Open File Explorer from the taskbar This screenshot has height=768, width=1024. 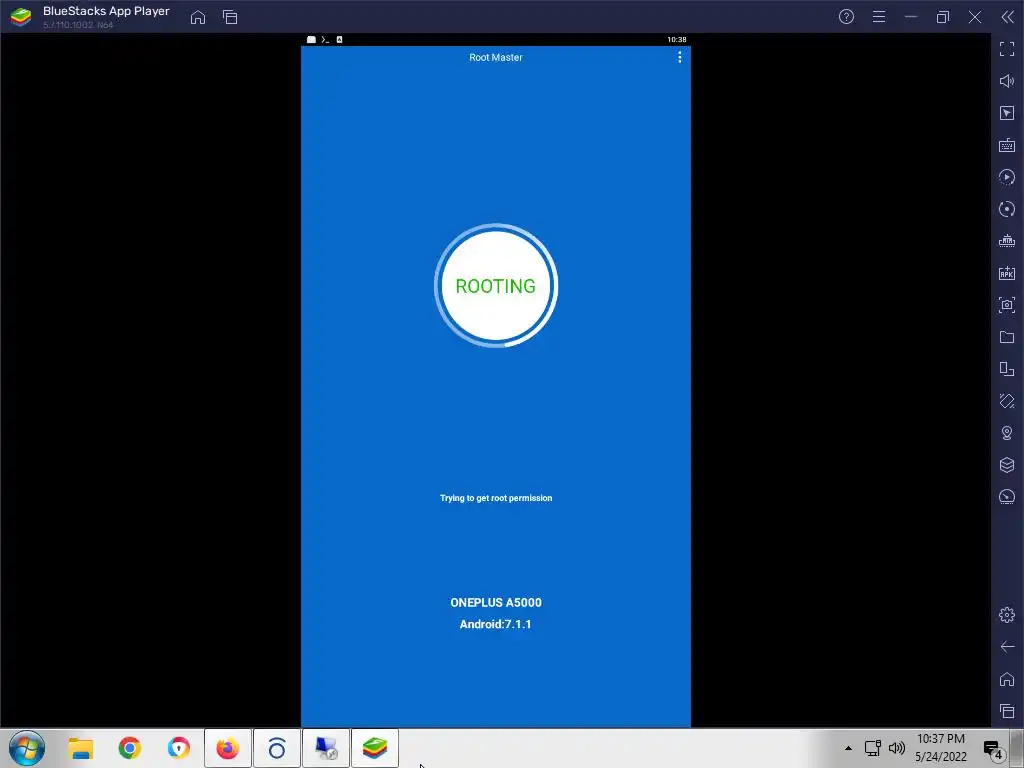(81, 748)
